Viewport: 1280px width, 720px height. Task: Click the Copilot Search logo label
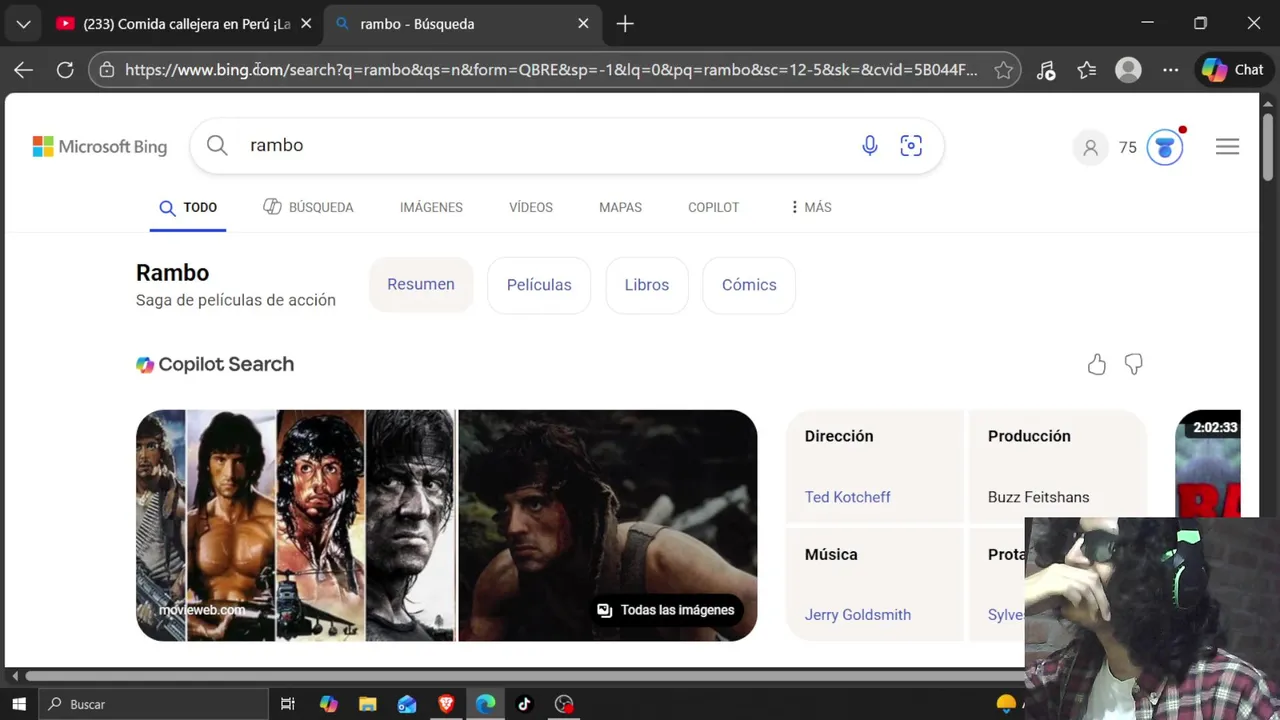click(215, 364)
